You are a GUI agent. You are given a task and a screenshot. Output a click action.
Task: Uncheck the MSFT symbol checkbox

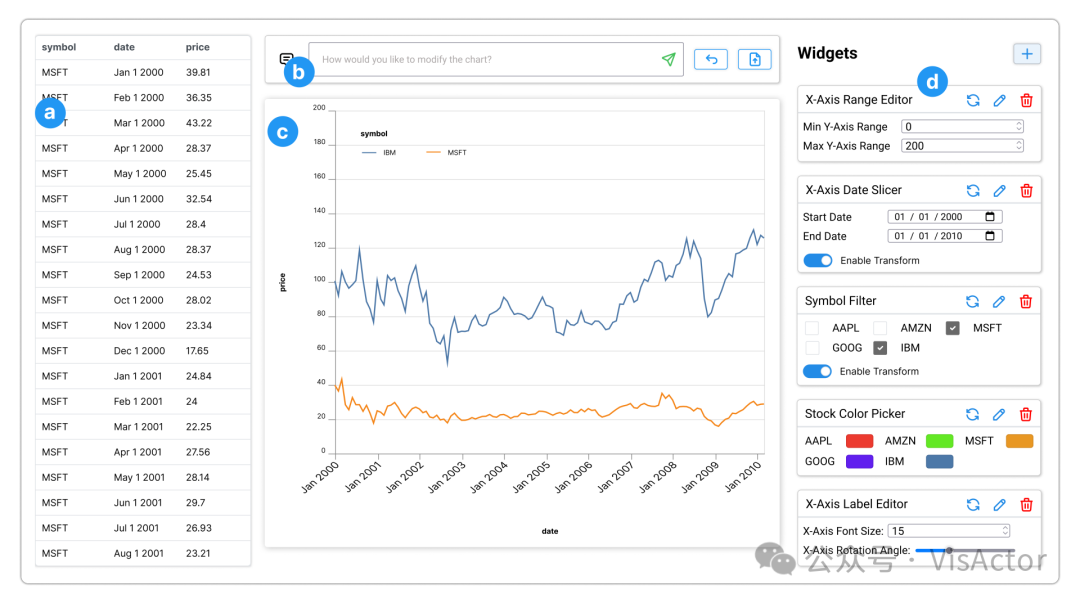[953, 328]
